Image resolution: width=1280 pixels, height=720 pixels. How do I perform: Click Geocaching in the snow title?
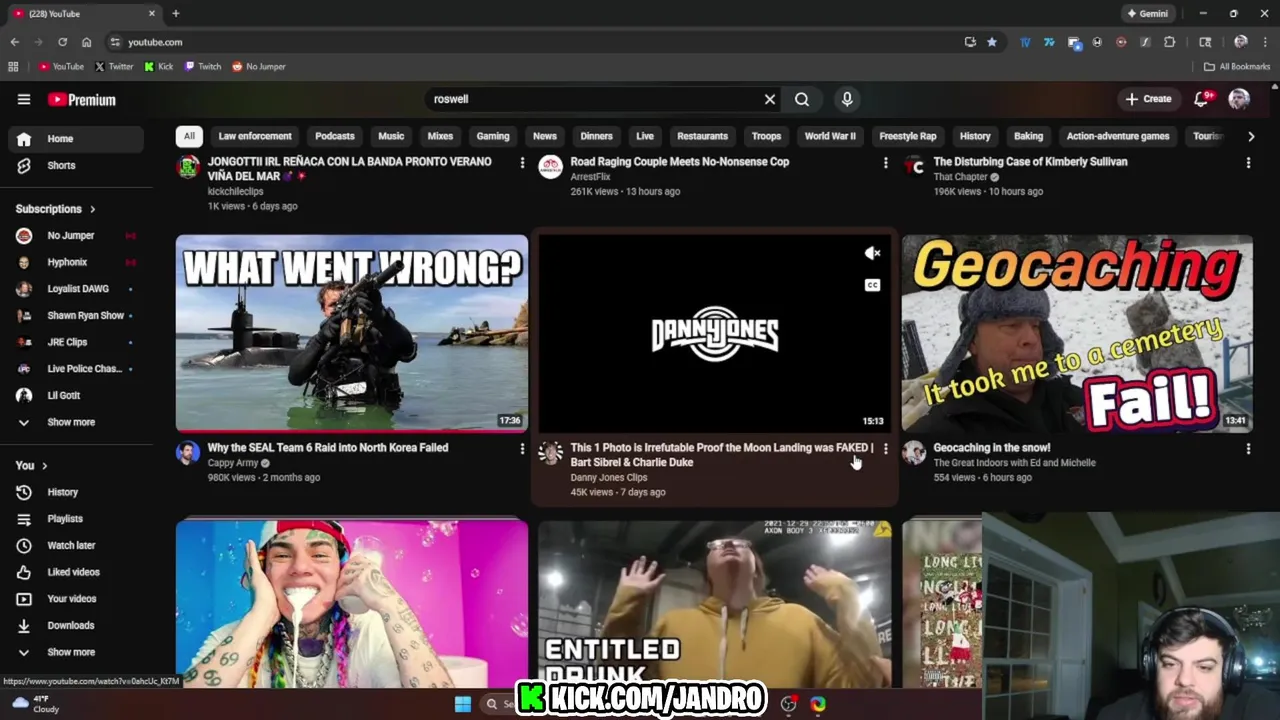pos(992,448)
